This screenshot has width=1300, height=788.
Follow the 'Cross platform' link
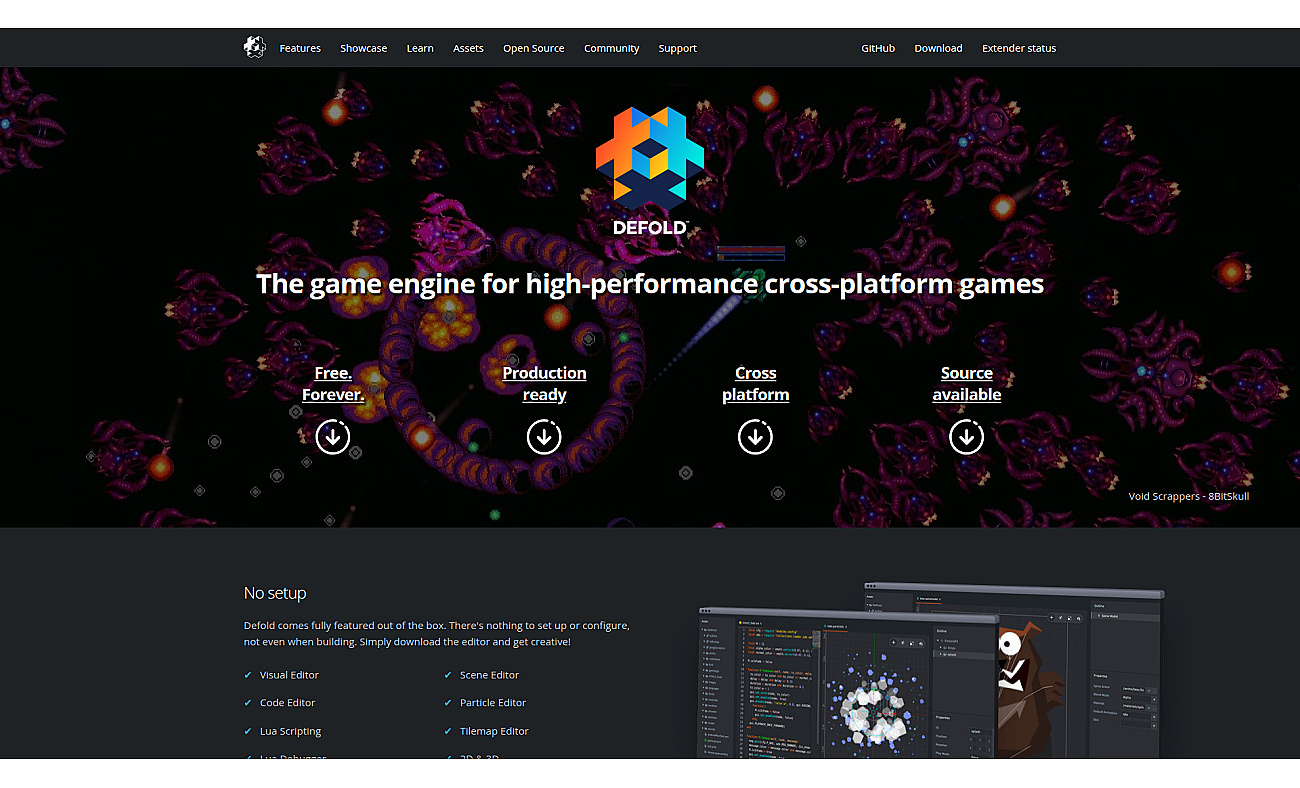(755, 384)
